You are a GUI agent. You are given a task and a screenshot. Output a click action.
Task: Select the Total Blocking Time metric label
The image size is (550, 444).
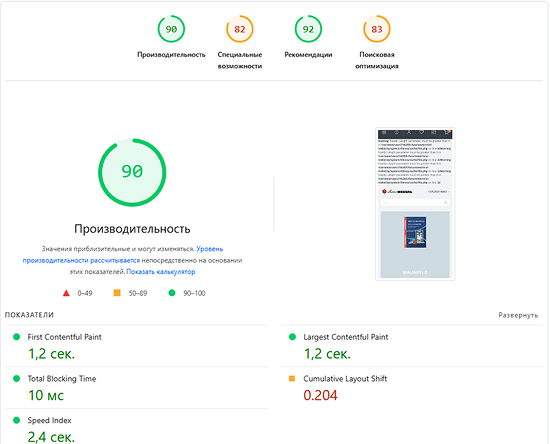tap(62, 378)
